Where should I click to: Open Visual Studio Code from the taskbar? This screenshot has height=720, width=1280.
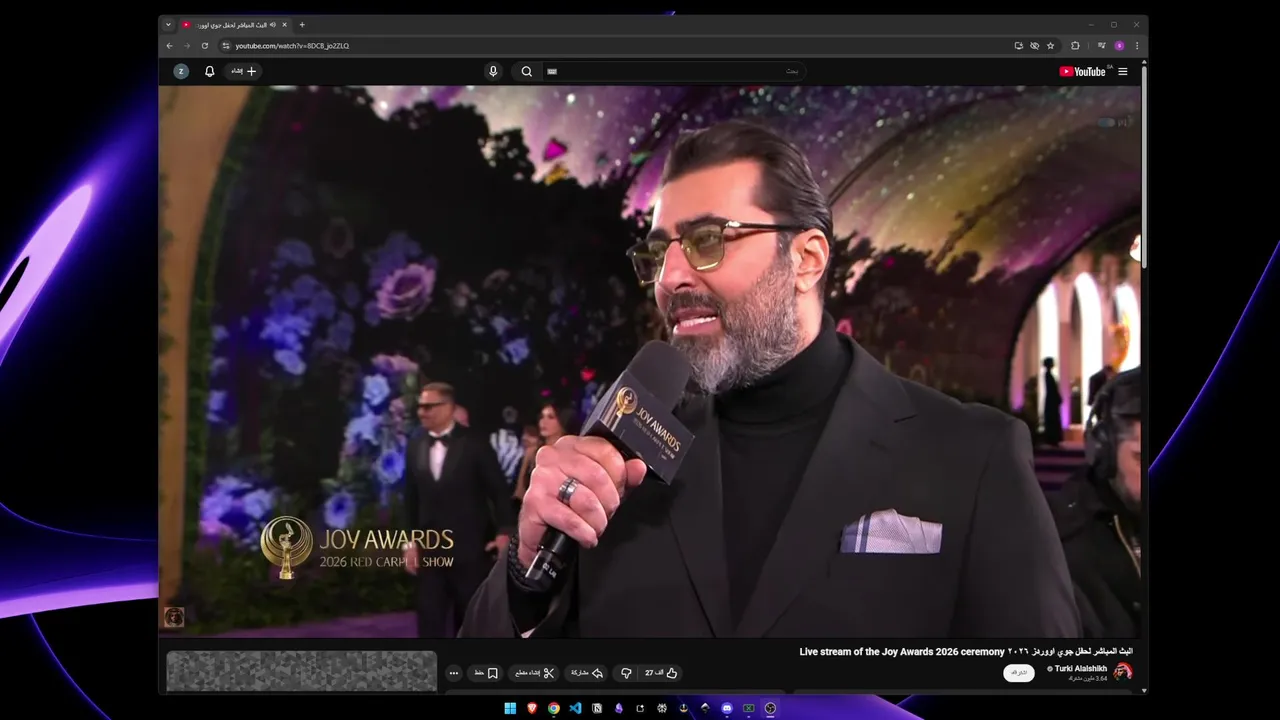tap(575, 708)
